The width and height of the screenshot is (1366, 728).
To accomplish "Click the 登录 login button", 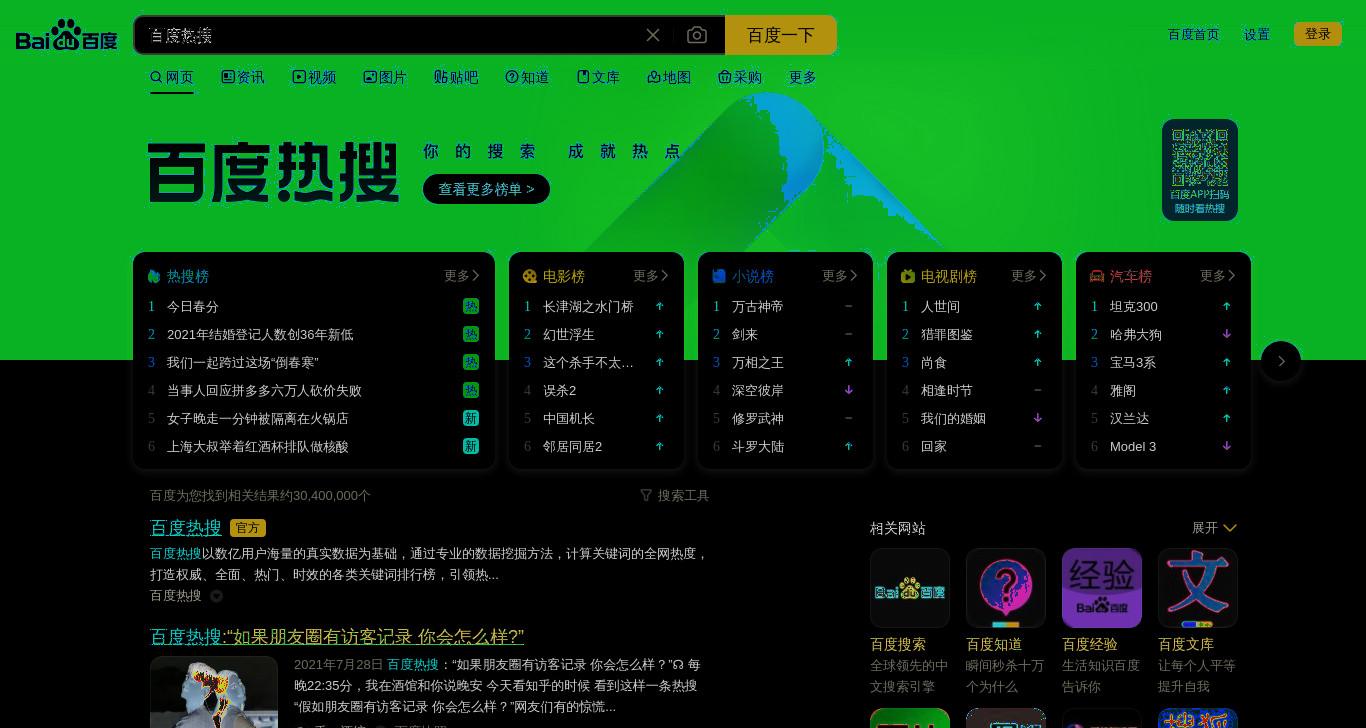I will pyautogui.click(x=1318, y=34).
